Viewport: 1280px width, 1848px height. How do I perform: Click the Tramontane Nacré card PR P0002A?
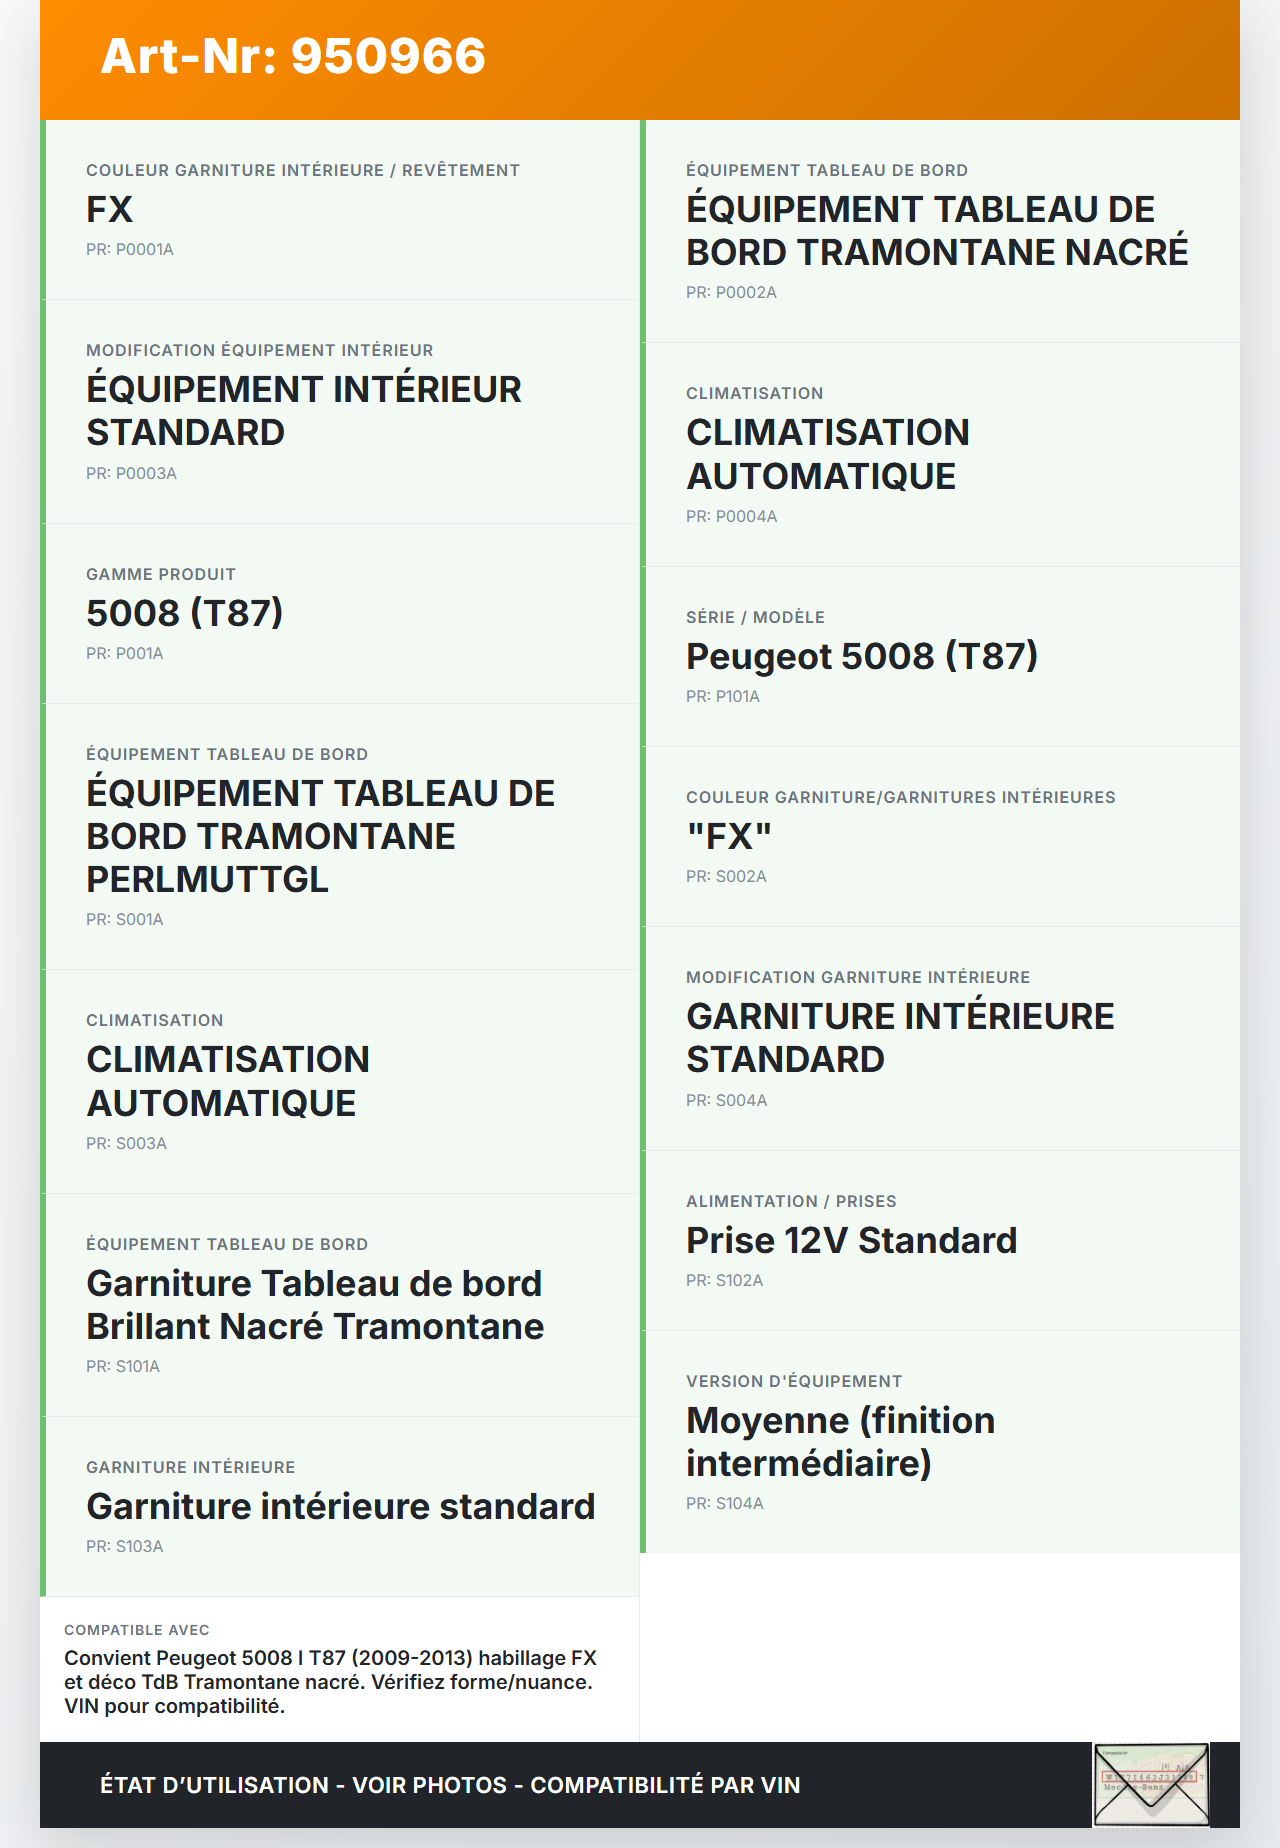[x=940, y=232]
